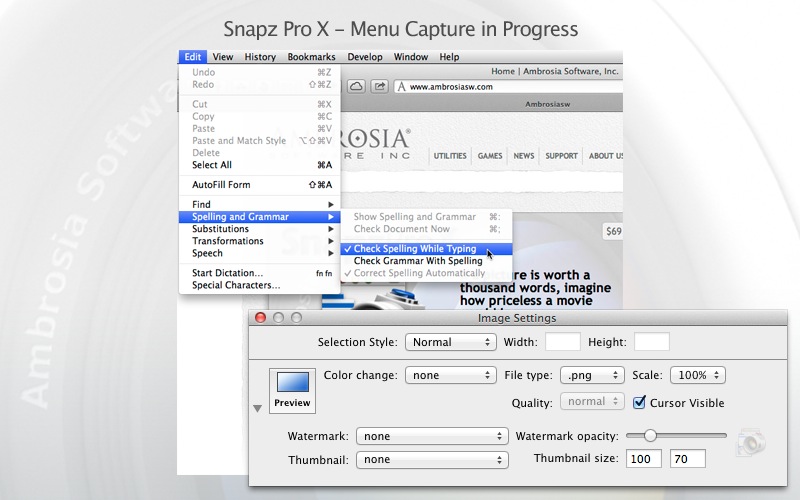Open the Scale percentage dropdown
Screen dimensions: 800x500
(x=697, y=375)
